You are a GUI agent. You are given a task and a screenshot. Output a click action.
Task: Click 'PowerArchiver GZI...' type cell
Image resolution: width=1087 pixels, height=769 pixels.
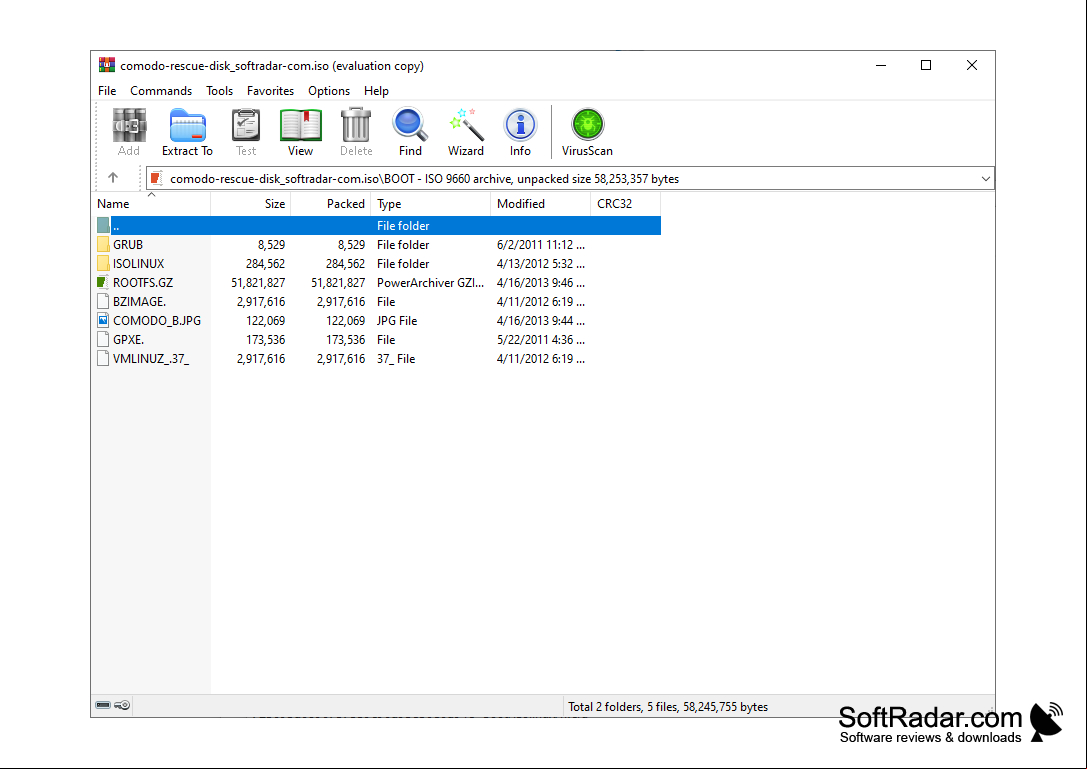pos(431,282)
